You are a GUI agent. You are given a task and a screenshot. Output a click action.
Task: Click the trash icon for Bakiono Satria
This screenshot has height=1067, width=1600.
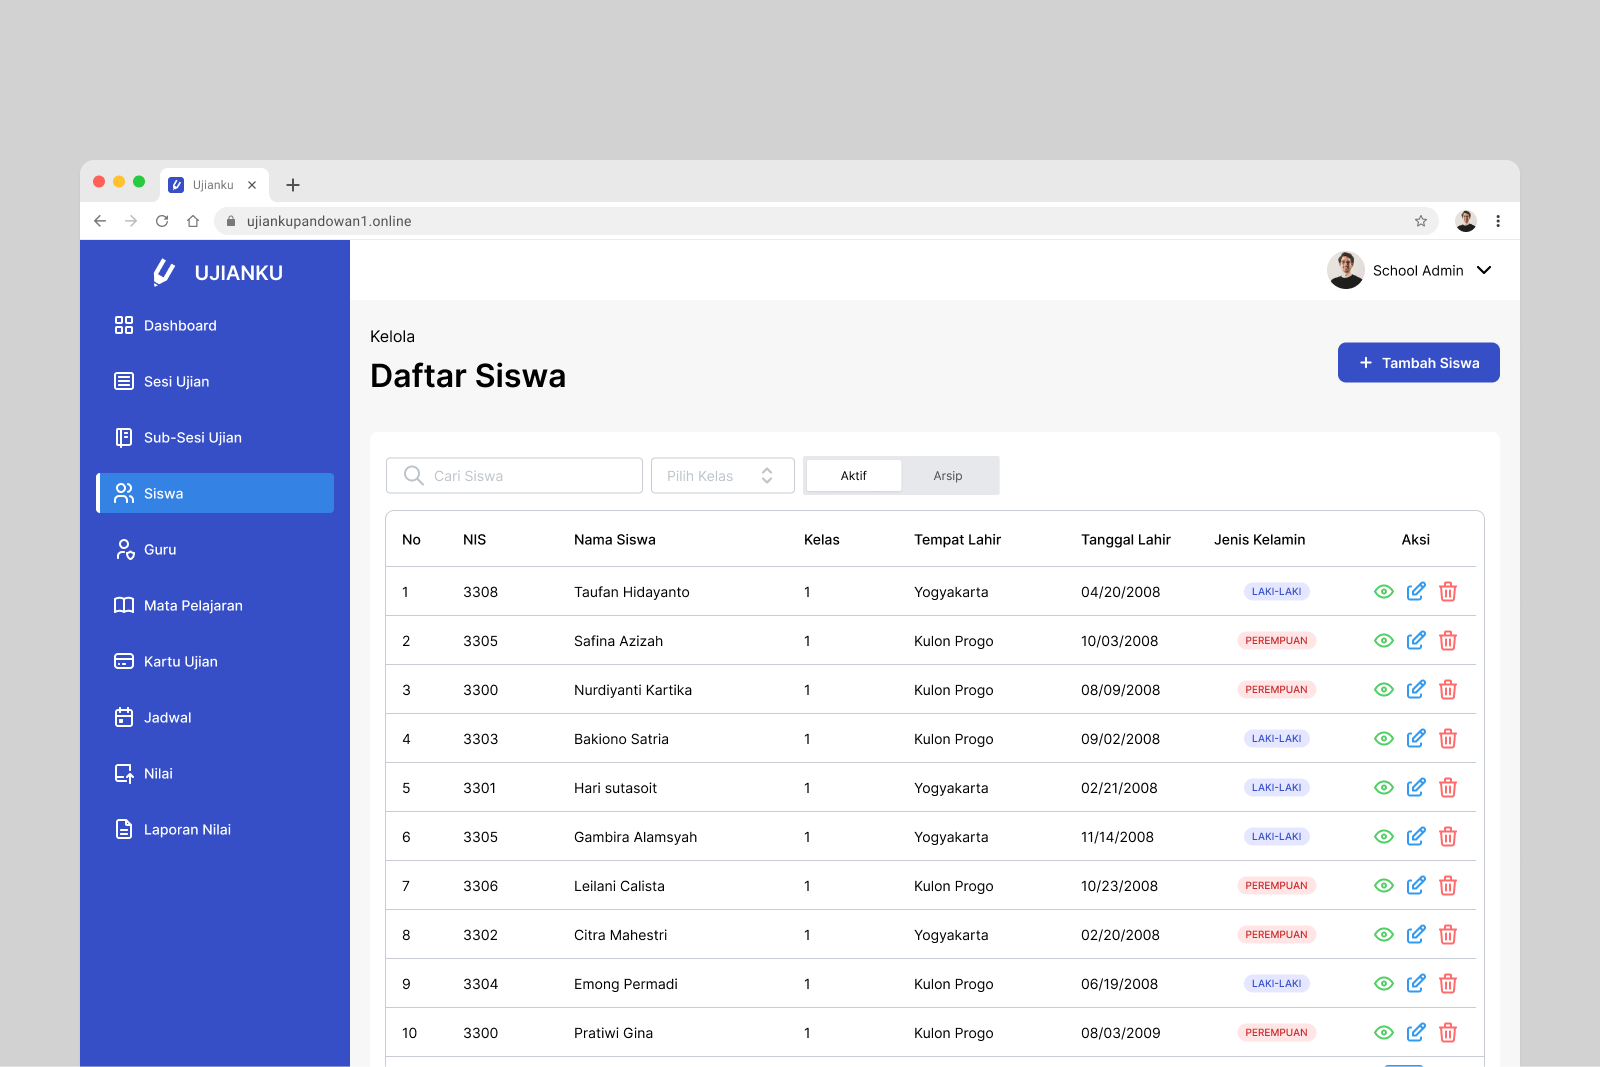coord(1447,739)
